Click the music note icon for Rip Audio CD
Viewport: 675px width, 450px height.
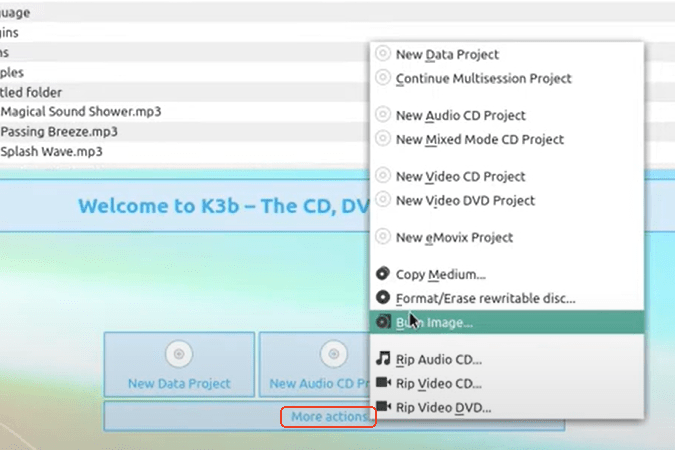coord(383,358)
